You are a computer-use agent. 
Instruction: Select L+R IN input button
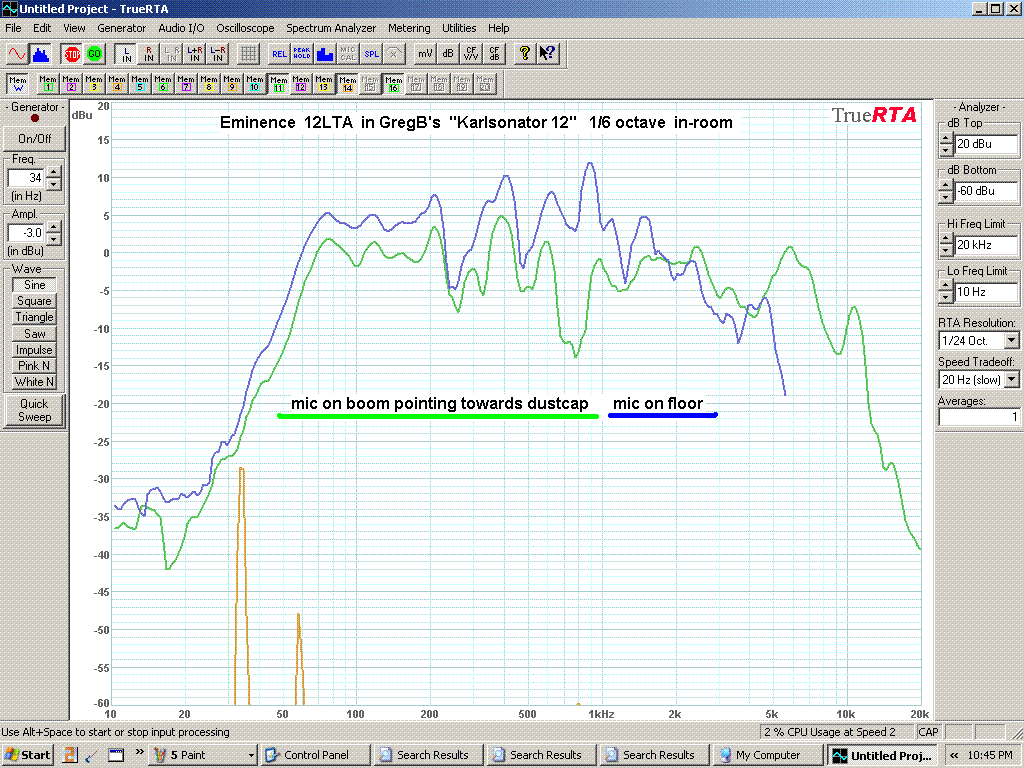point(195,54)
